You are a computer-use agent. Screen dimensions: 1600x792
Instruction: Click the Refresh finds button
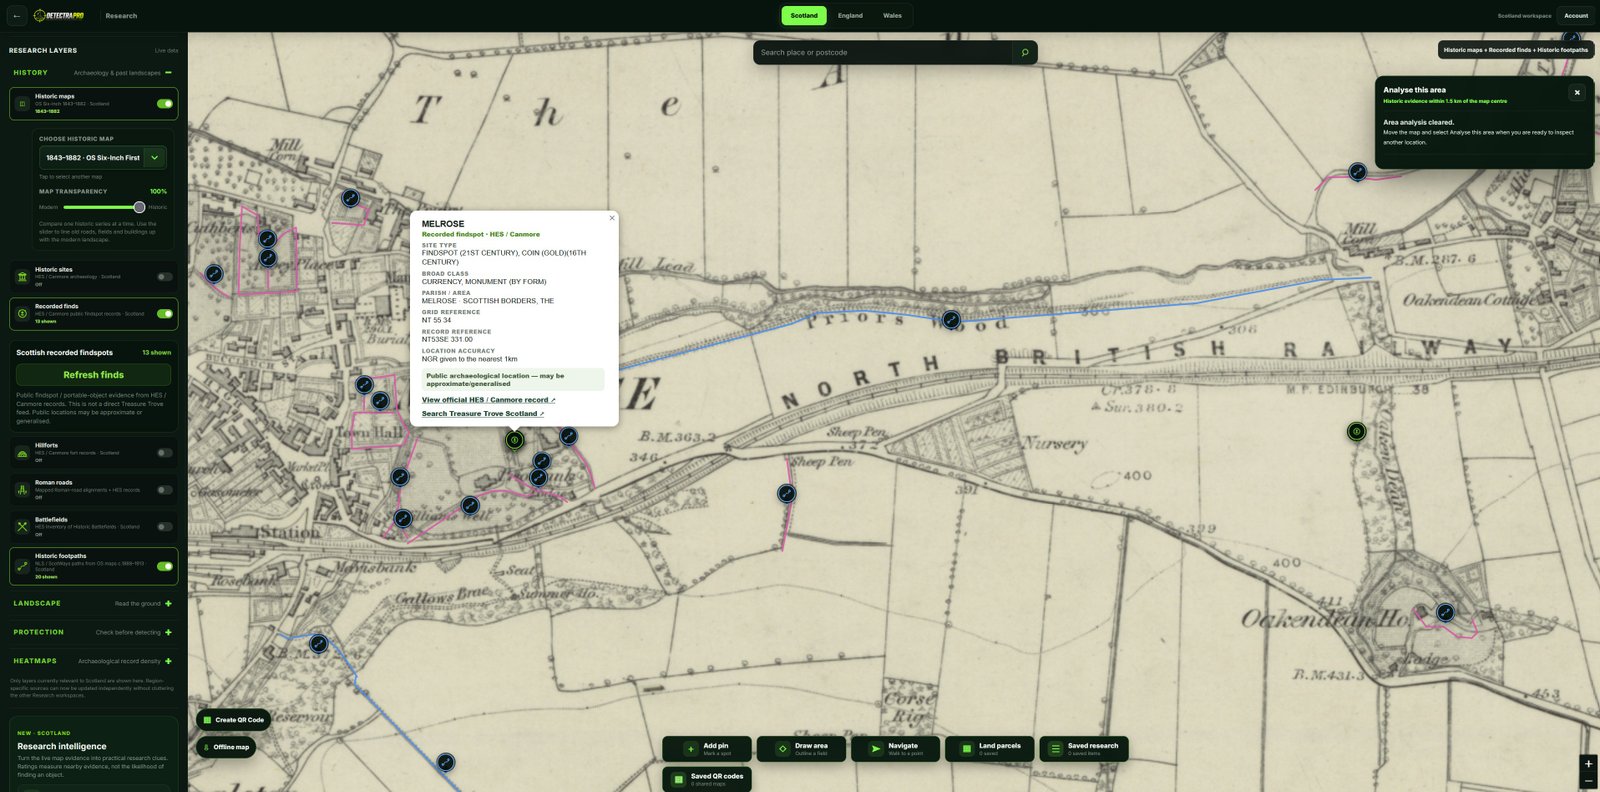pos(94,375)
